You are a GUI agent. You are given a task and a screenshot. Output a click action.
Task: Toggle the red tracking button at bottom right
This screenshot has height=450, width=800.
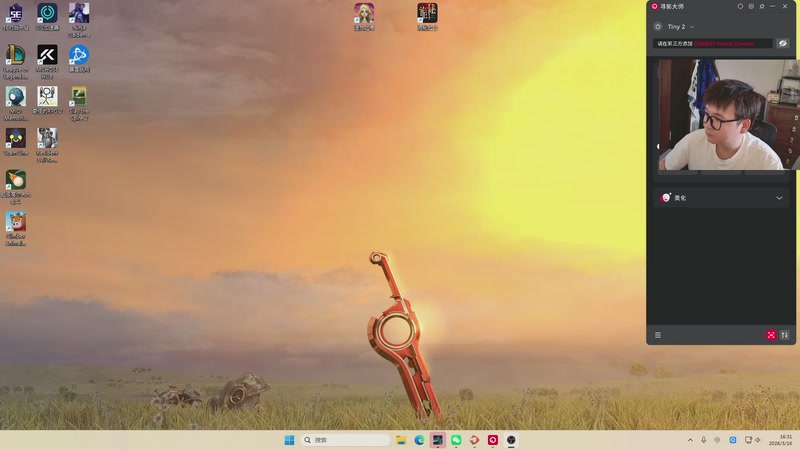(771, 335)
